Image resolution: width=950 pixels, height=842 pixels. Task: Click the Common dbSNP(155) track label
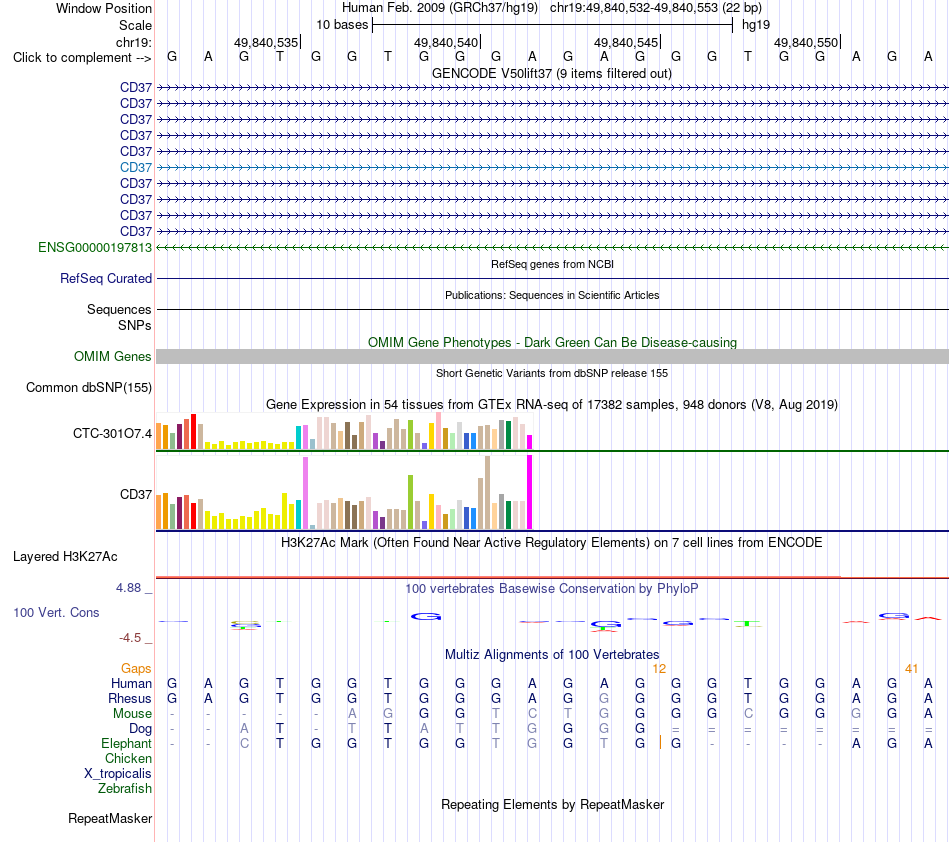tap(89, 387)
